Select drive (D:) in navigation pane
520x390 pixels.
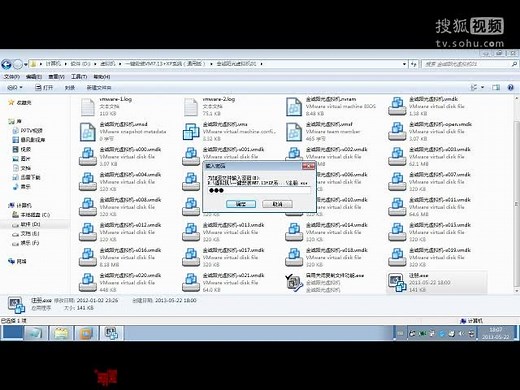26,224
